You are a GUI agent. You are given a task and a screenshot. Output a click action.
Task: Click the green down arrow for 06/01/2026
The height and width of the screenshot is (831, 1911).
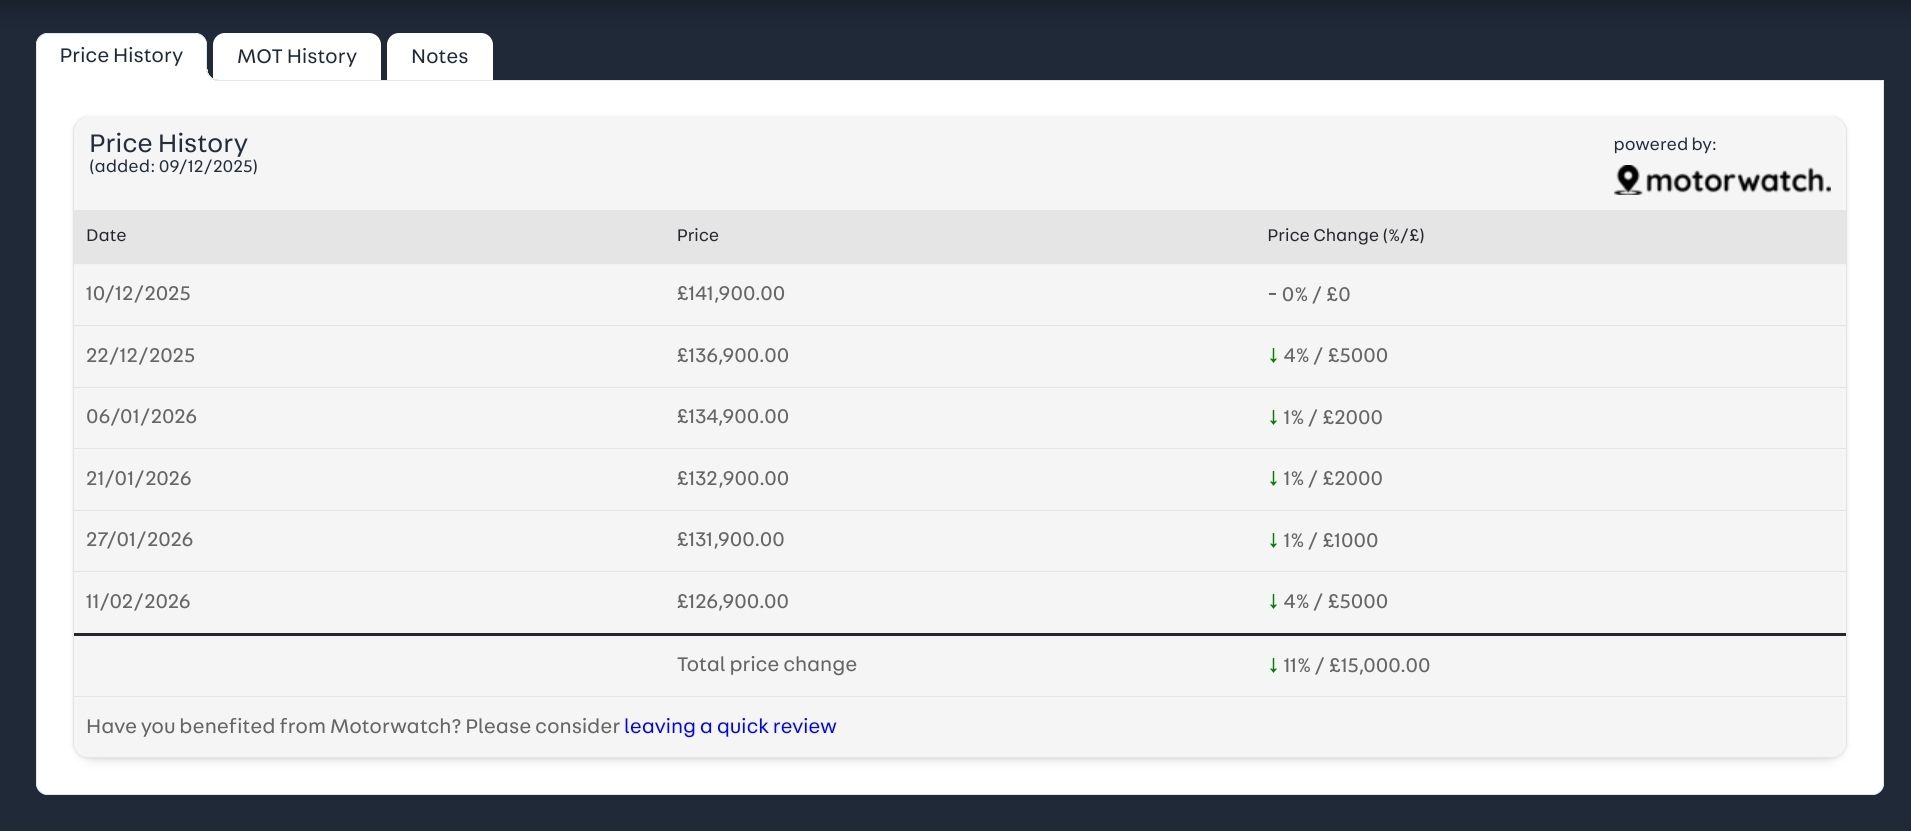point(1273,418)
